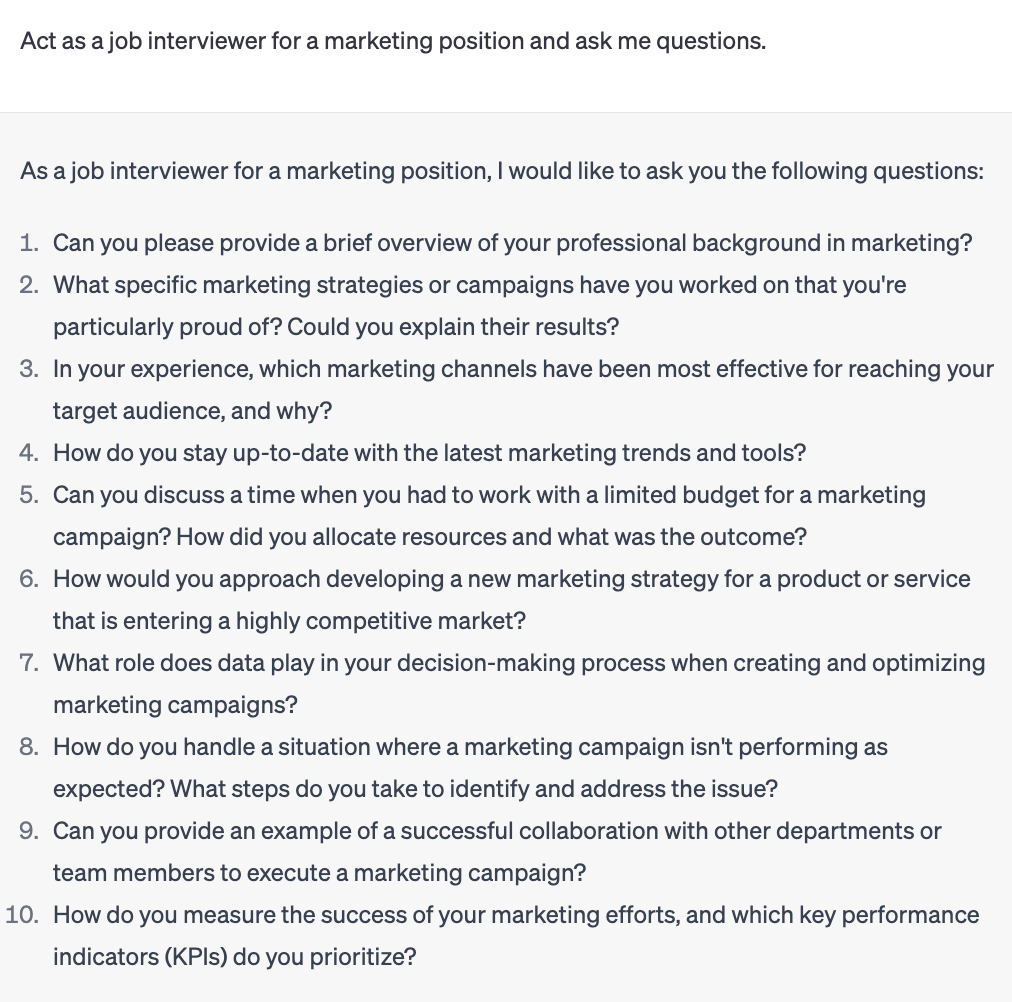Select question 3 about marketing channels
Image resolution: width=1012 pixels, height=1002 pixels.
[x=523, y=390]
